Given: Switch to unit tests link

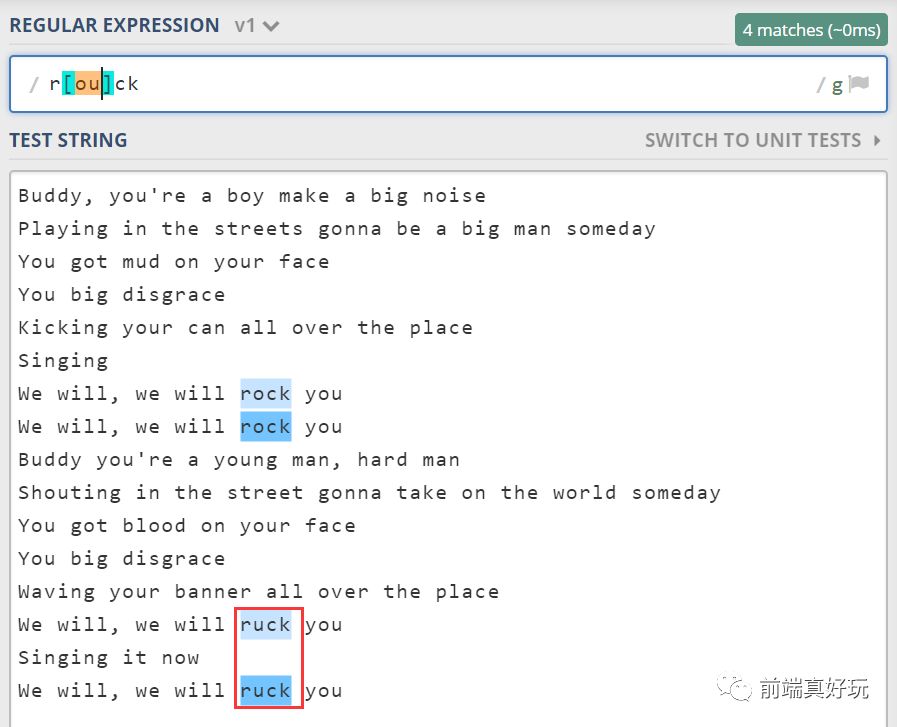Looking at the screenshot, I should click(753, 140).
